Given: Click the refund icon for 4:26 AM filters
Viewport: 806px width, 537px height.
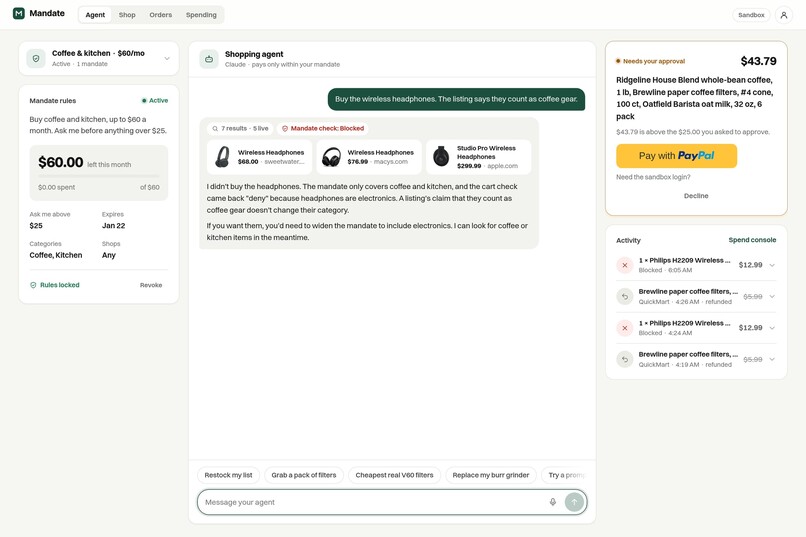Looking at the screenshot, I should (625, 297).
